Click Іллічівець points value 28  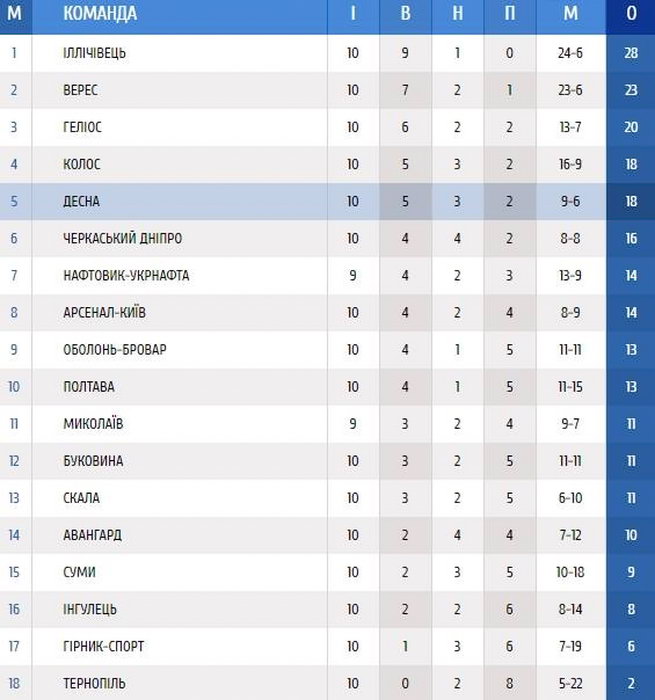coord(631,53)
